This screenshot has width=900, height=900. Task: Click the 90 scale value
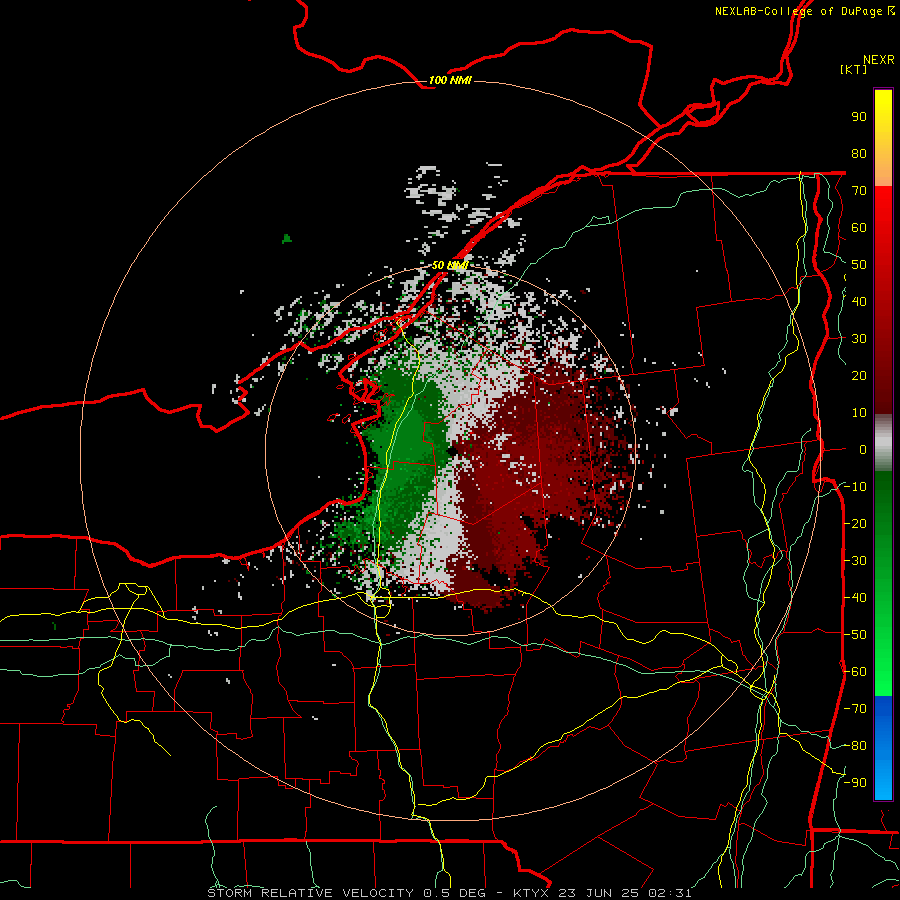pos(859,117)
